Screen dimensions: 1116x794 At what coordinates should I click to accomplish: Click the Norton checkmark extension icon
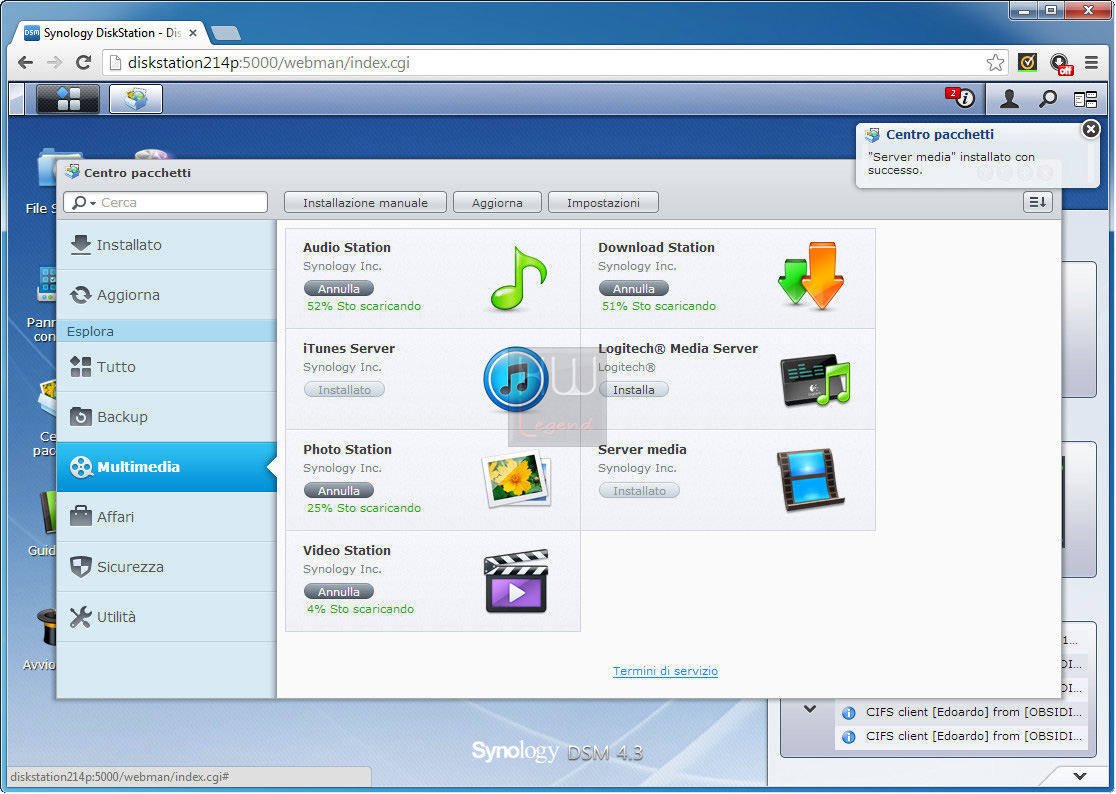click(1027, 63)
